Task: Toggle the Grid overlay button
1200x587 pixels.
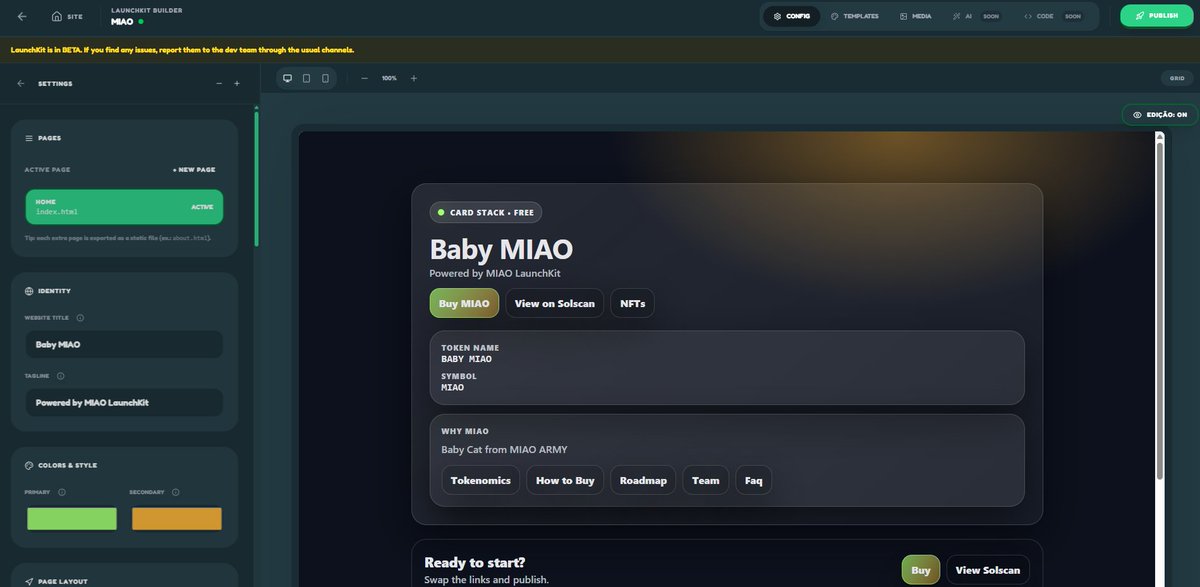Action: [1177, 78]
